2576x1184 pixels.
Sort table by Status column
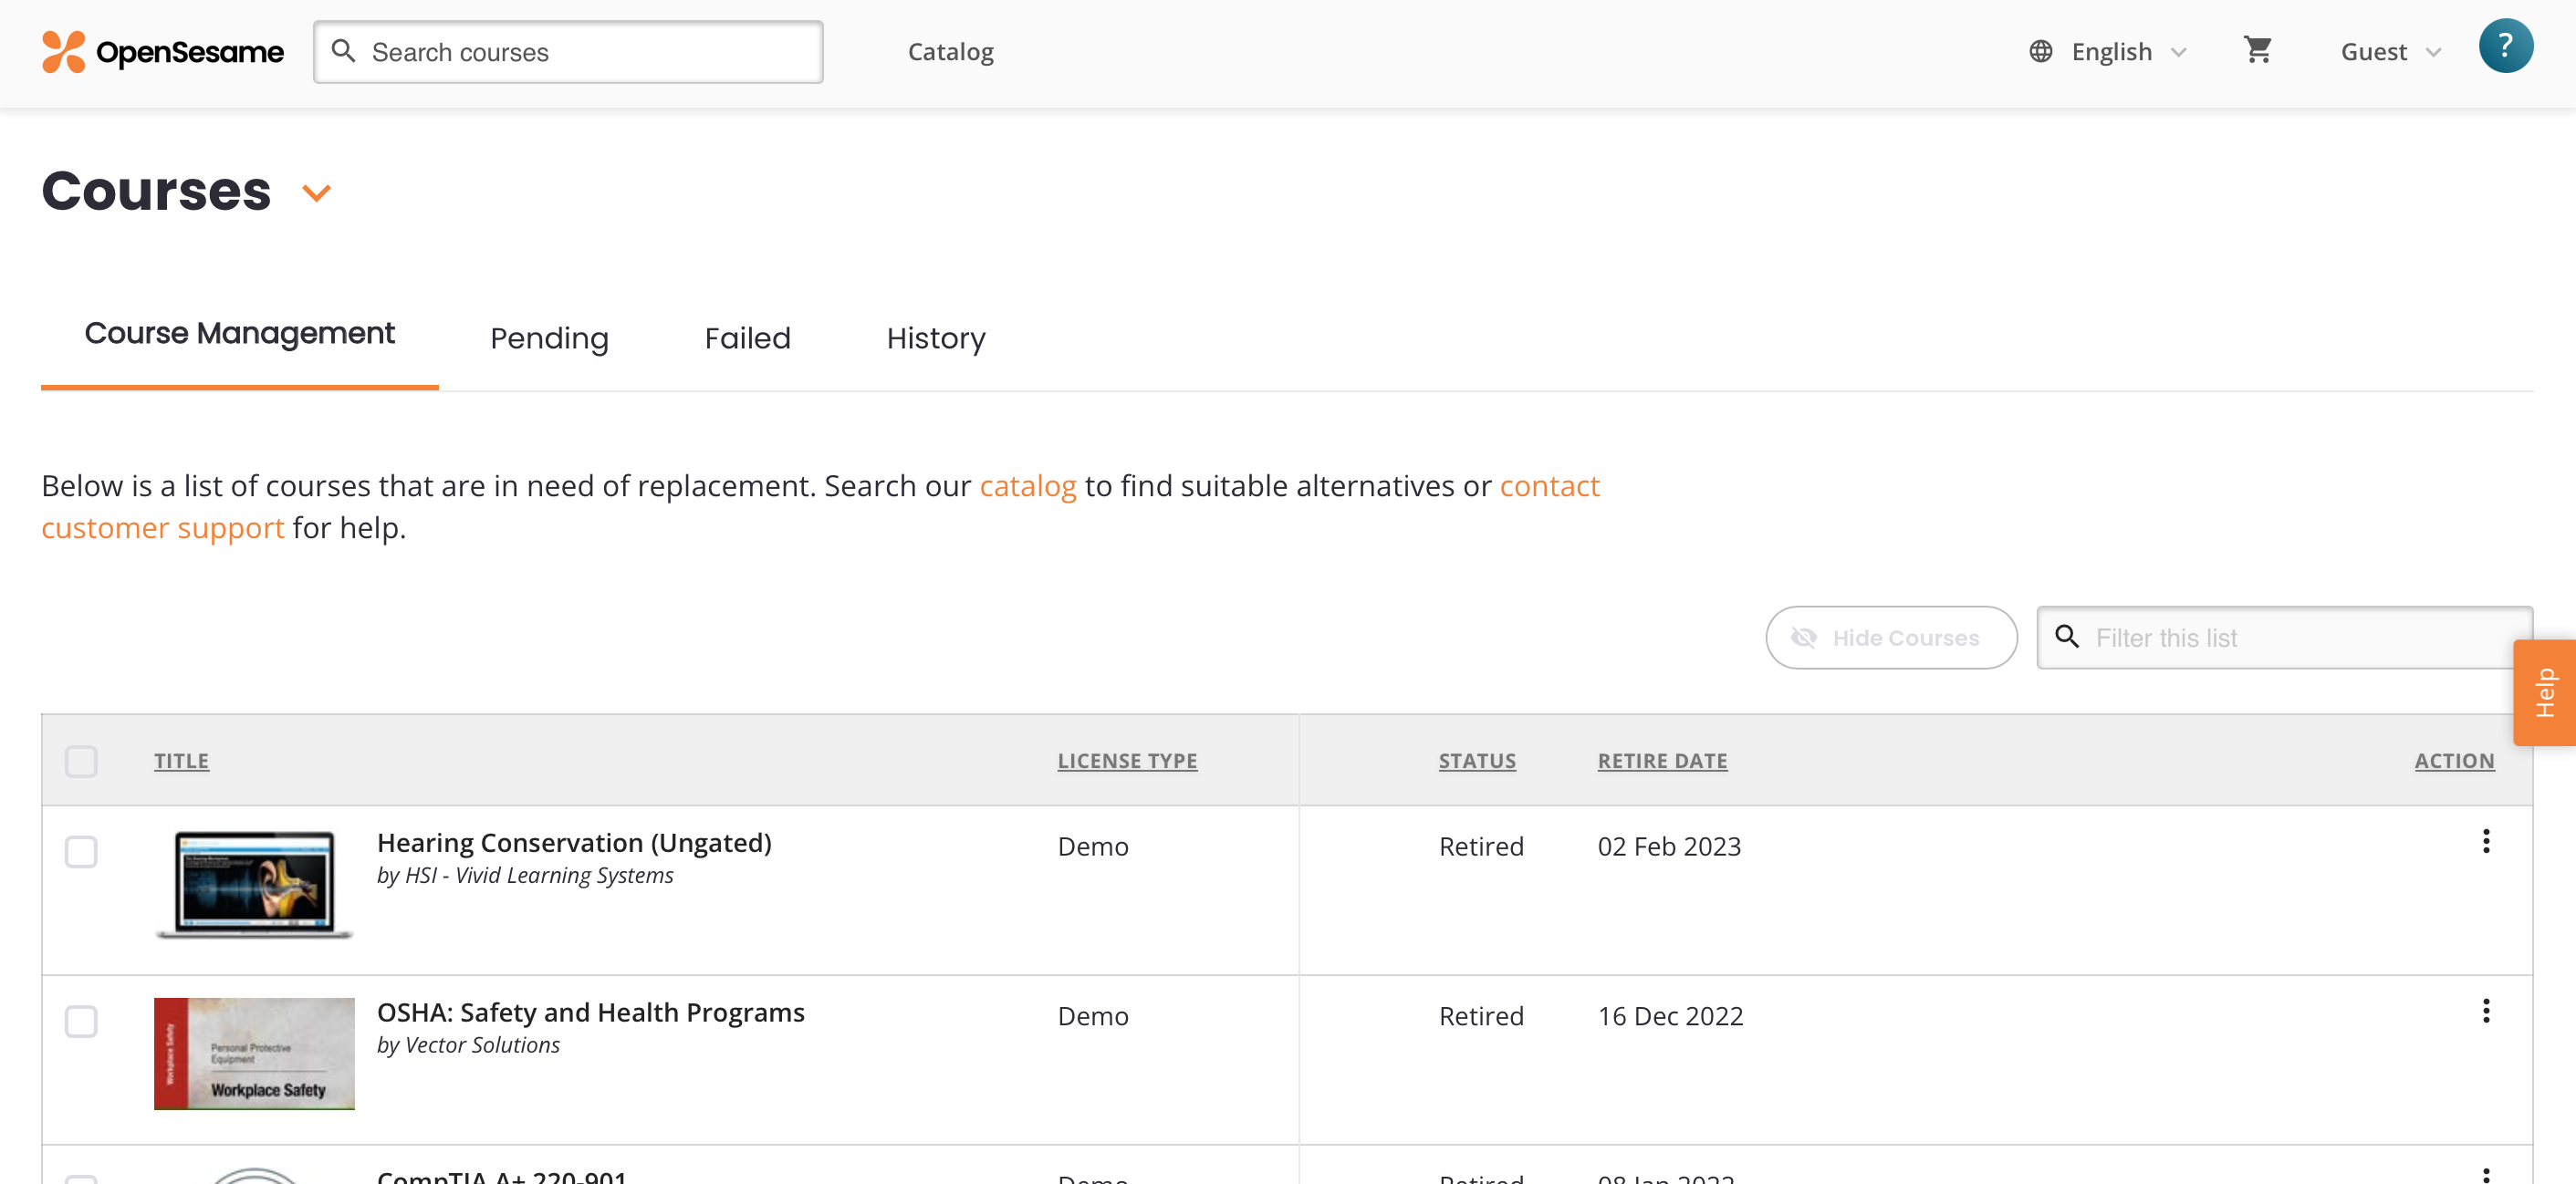tap(1477, 761)
